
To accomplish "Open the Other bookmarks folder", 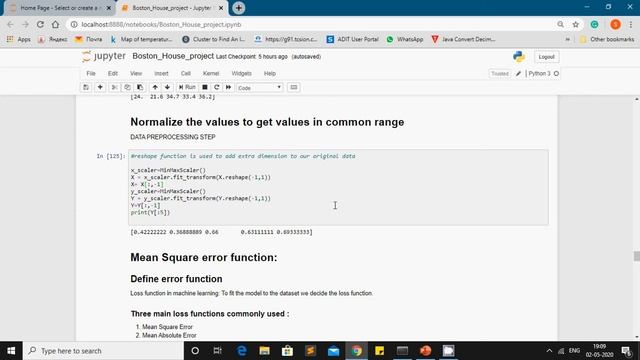I will point(607,39).
